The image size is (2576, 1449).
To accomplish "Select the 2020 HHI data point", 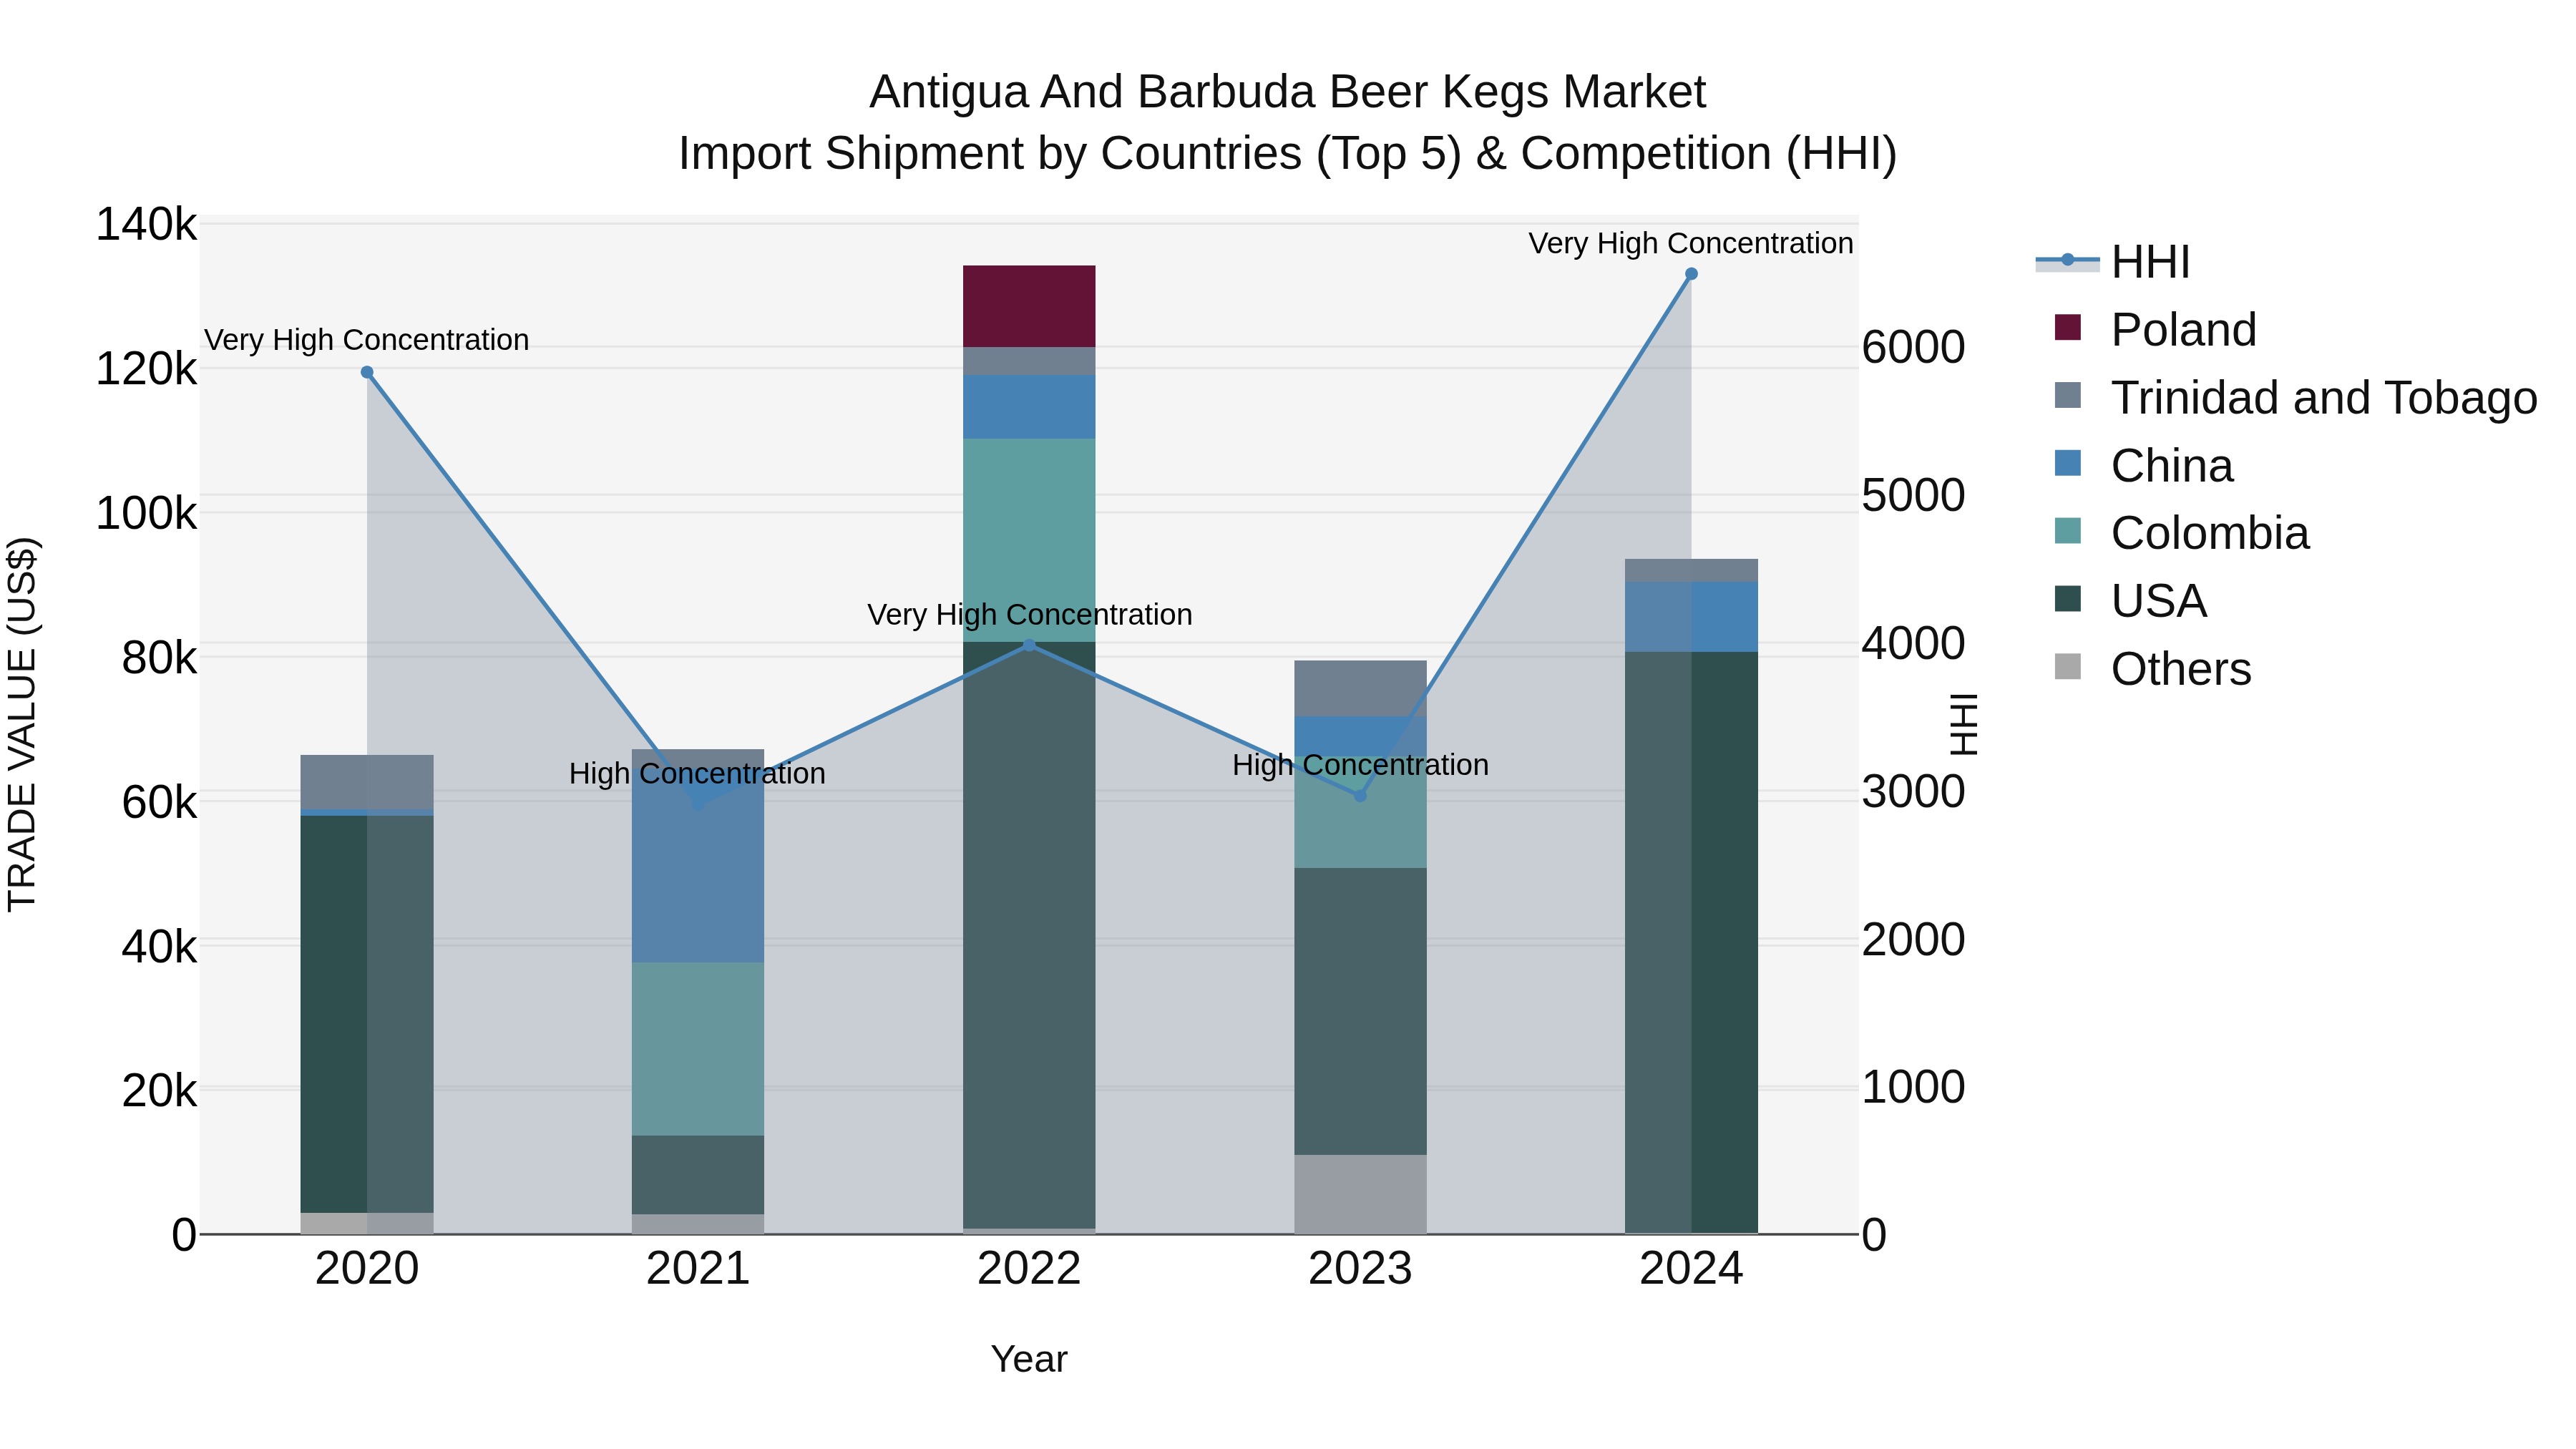I will tap(367, 372).
